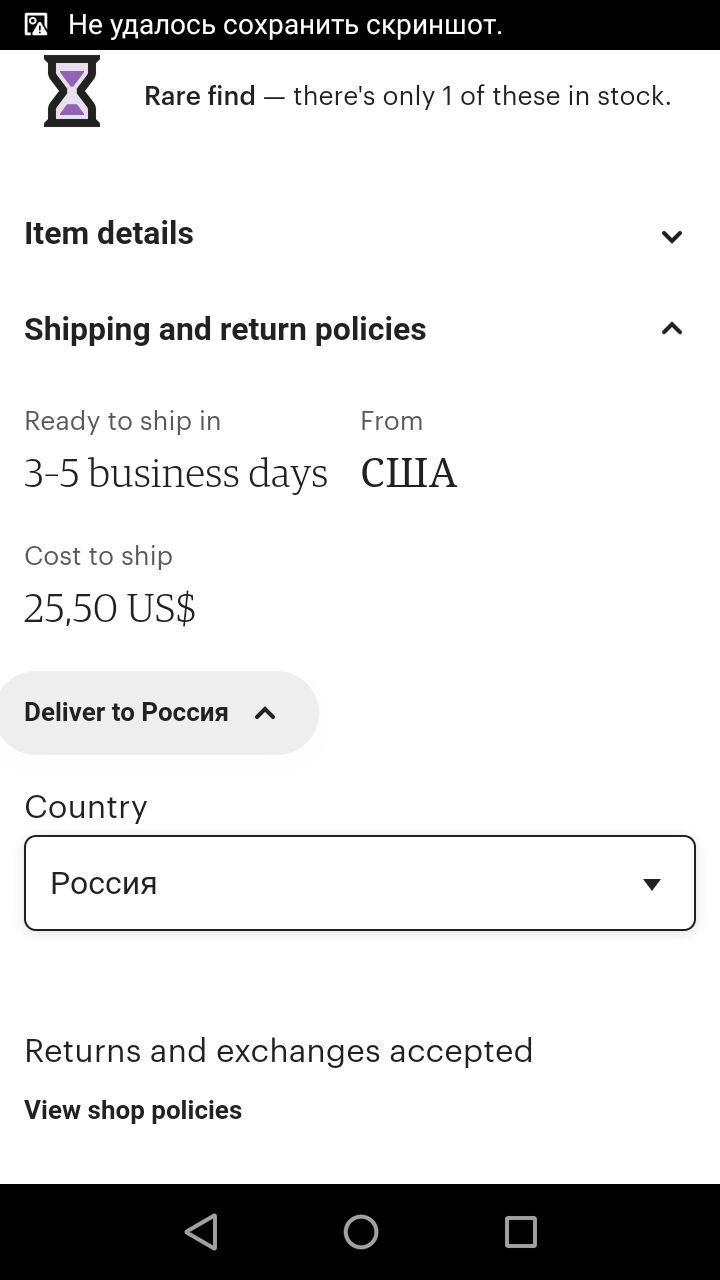Tap the Shipping and return policies heading

coord(225,329)
